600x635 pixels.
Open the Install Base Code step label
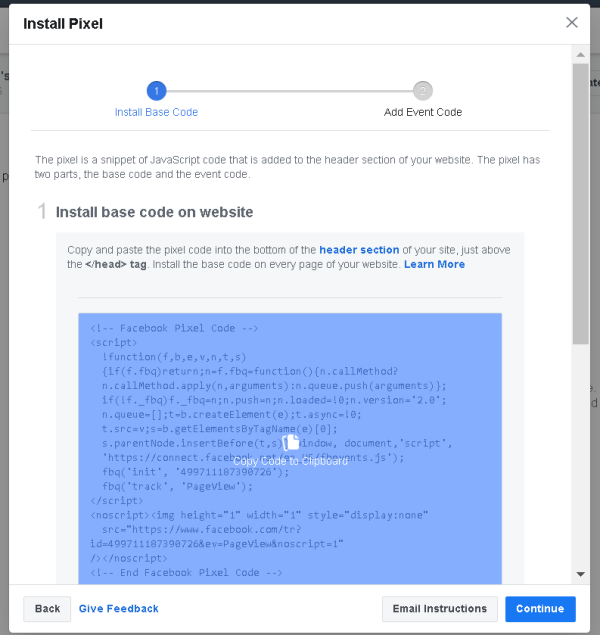click(x=156, y=112)
